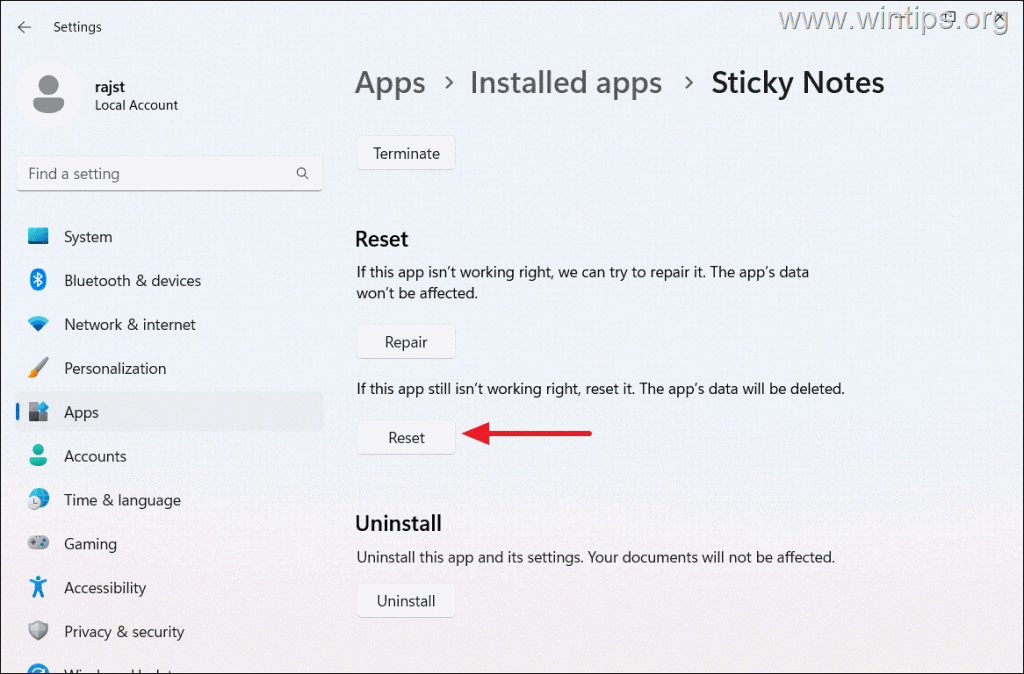Click the Bluetooth icon in sidebar
The height and width of the screenshot is (674, 1024).
tap(38, 280)
